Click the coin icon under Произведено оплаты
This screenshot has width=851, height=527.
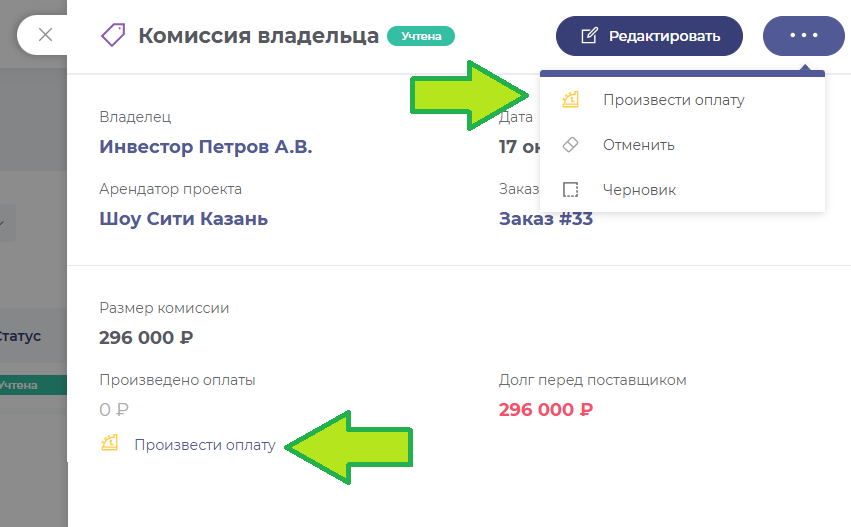click(x=110, y=443)
